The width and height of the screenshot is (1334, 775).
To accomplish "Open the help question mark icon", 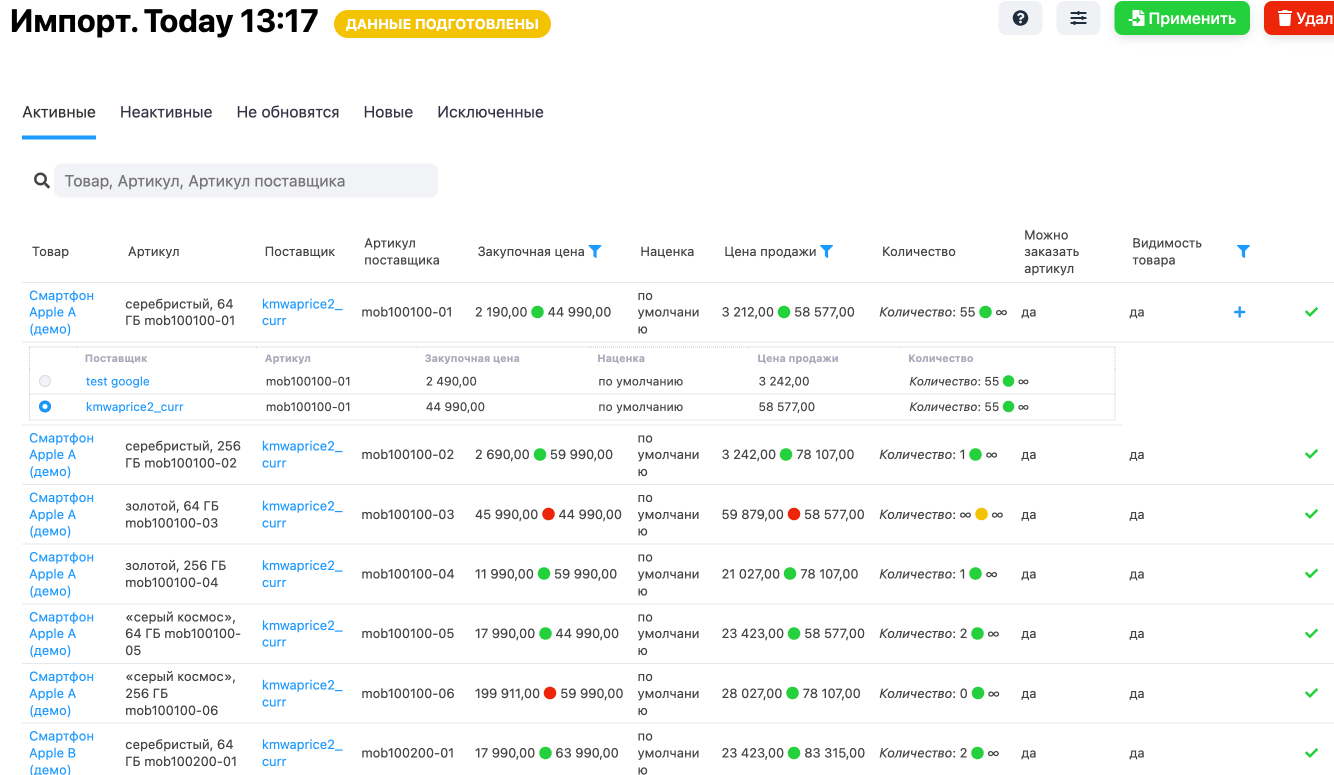I will click(1020, 18).
